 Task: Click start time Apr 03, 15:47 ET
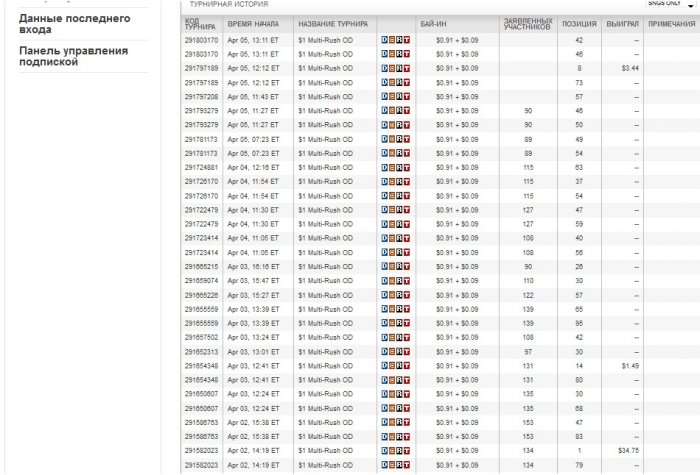click(253, 281)
